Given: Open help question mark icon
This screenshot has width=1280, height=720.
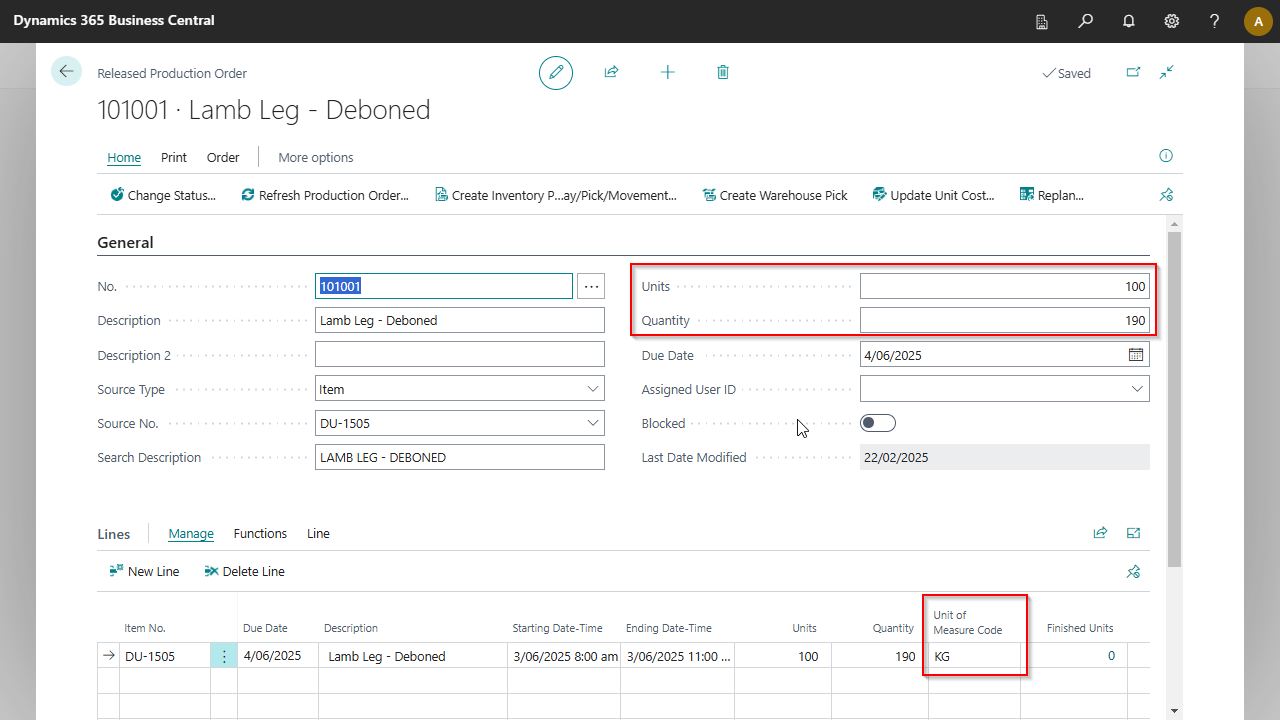Looking at the screenshot, I should point(1214,20).
